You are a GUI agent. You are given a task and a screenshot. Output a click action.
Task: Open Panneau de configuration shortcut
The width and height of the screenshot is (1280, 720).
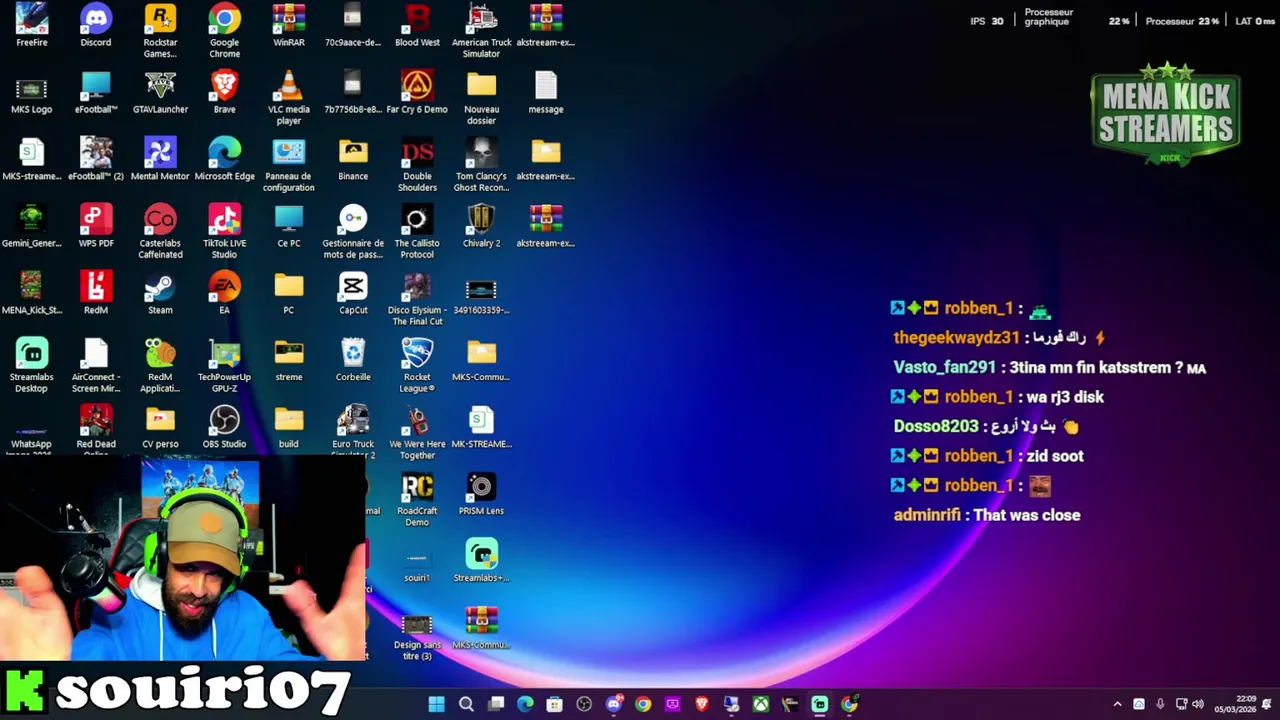[x=289, y=164]
